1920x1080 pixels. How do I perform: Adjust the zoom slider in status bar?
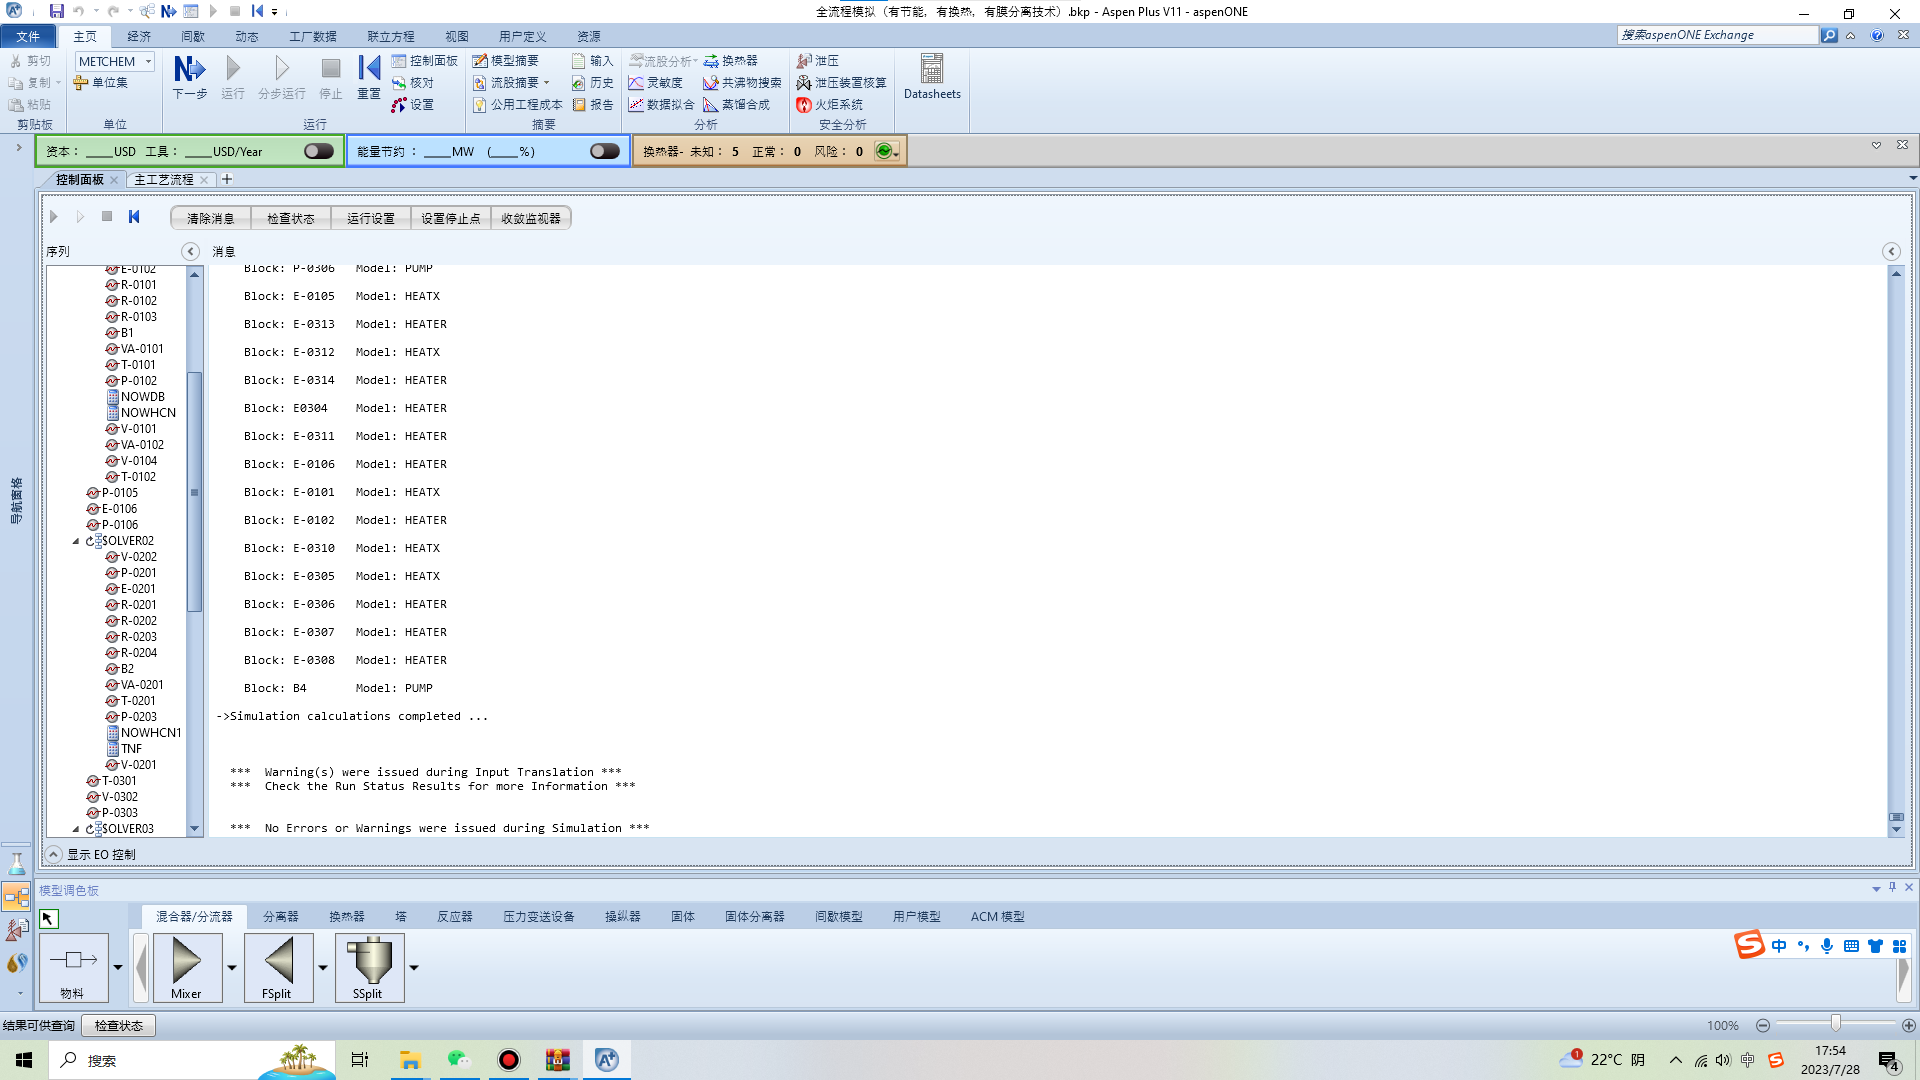[1835, 1024]
